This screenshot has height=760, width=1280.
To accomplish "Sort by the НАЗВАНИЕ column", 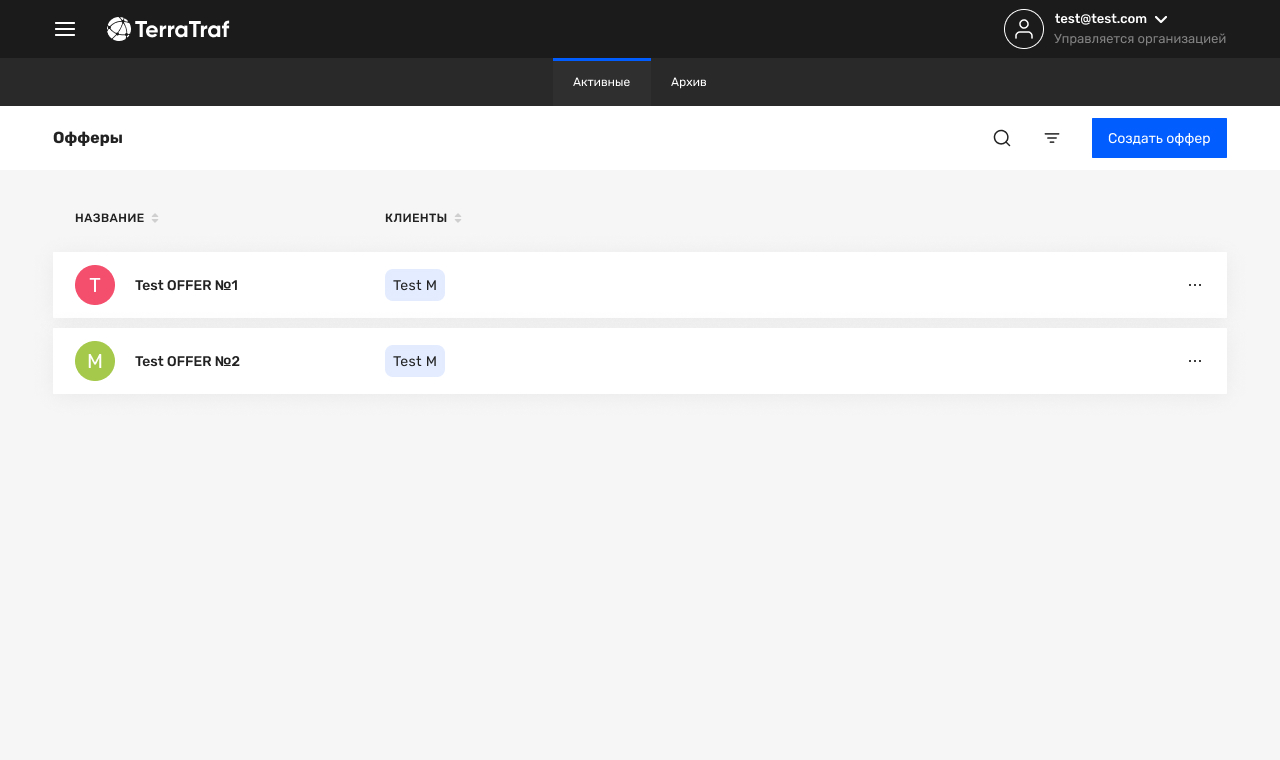I will coord(117,218).
